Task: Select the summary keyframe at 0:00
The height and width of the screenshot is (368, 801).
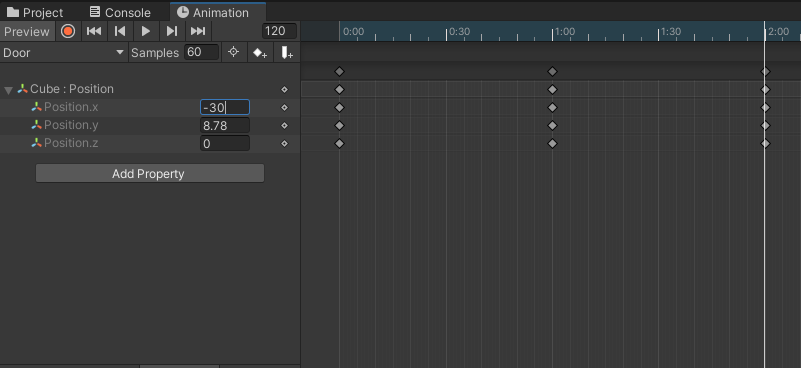Action: (339, 72)
